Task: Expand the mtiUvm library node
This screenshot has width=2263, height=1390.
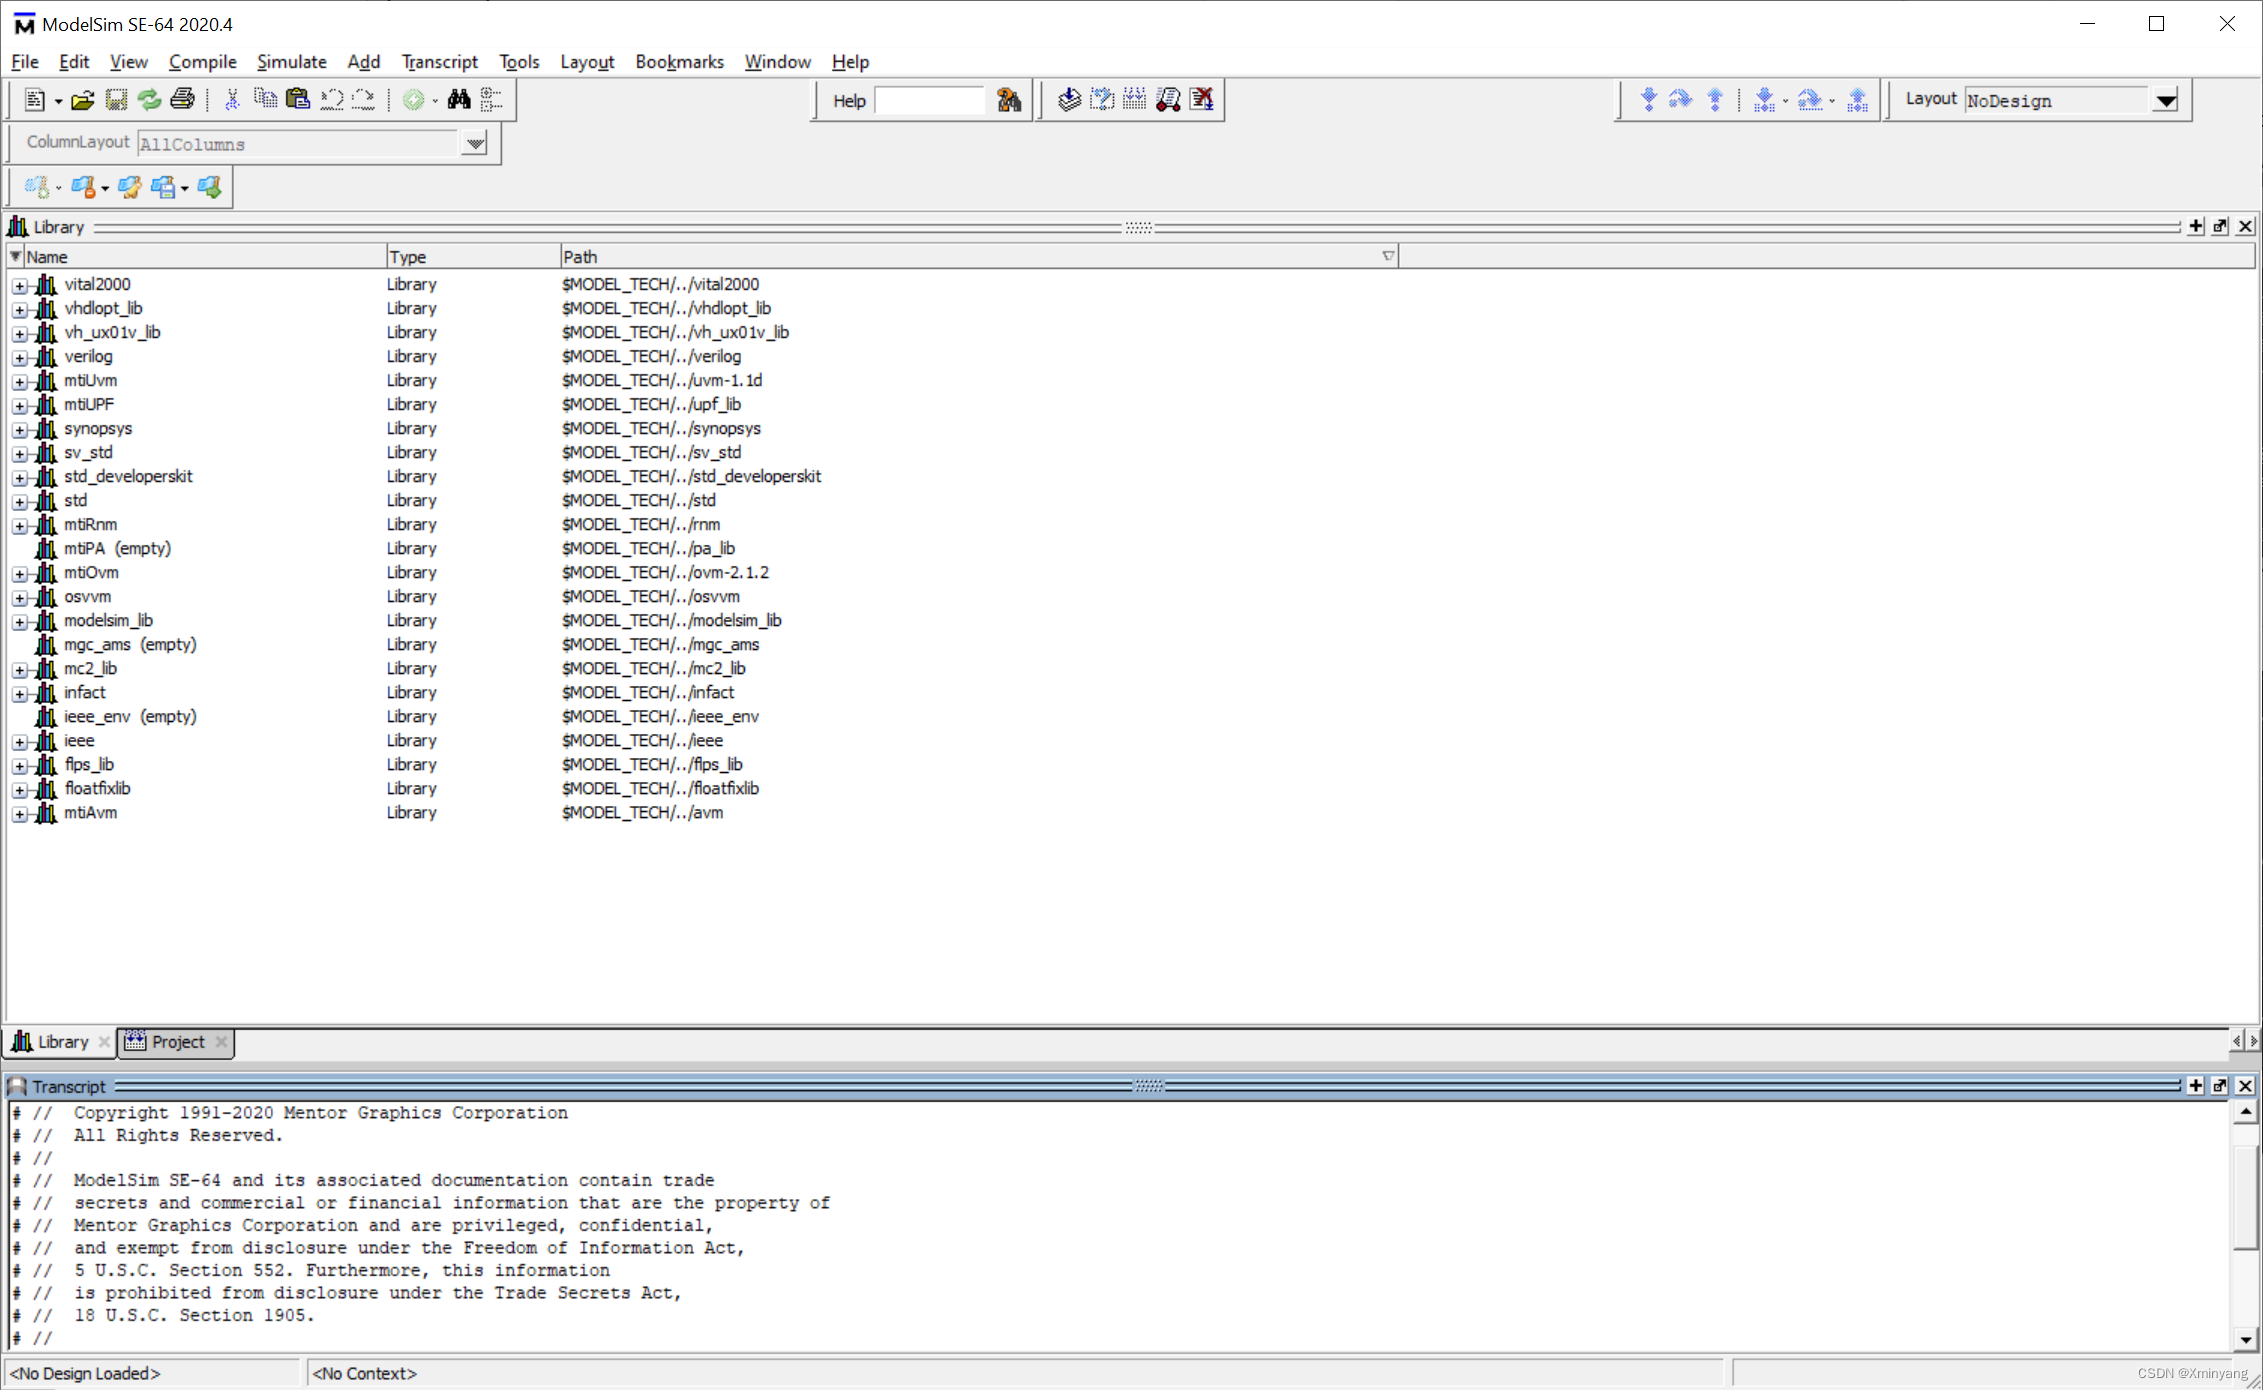Action: tap(19, 382)
